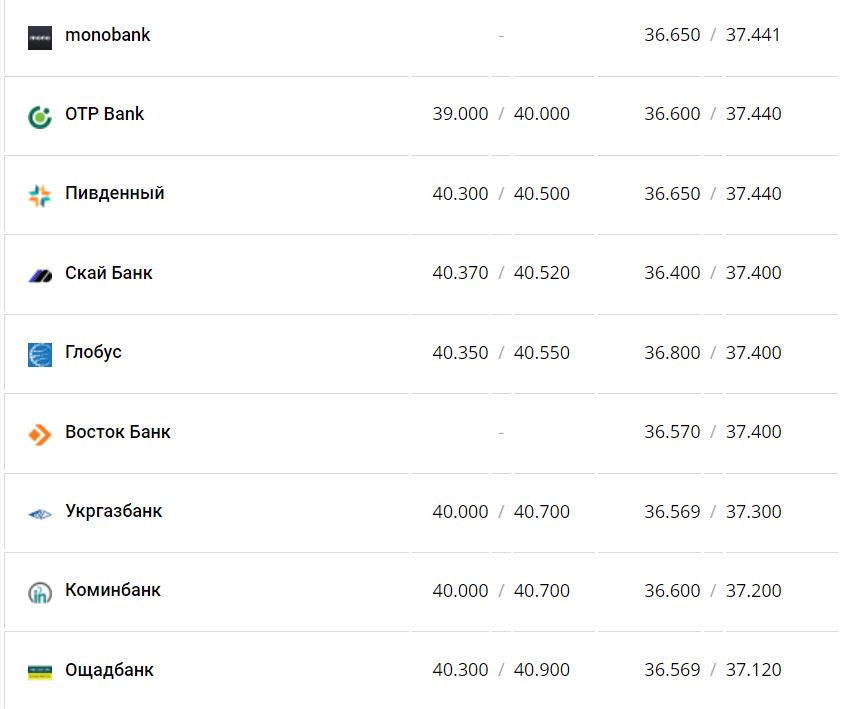The image size is (841, 709).
Task: Open the monobank bank name link
Action: tap(108, 35)
